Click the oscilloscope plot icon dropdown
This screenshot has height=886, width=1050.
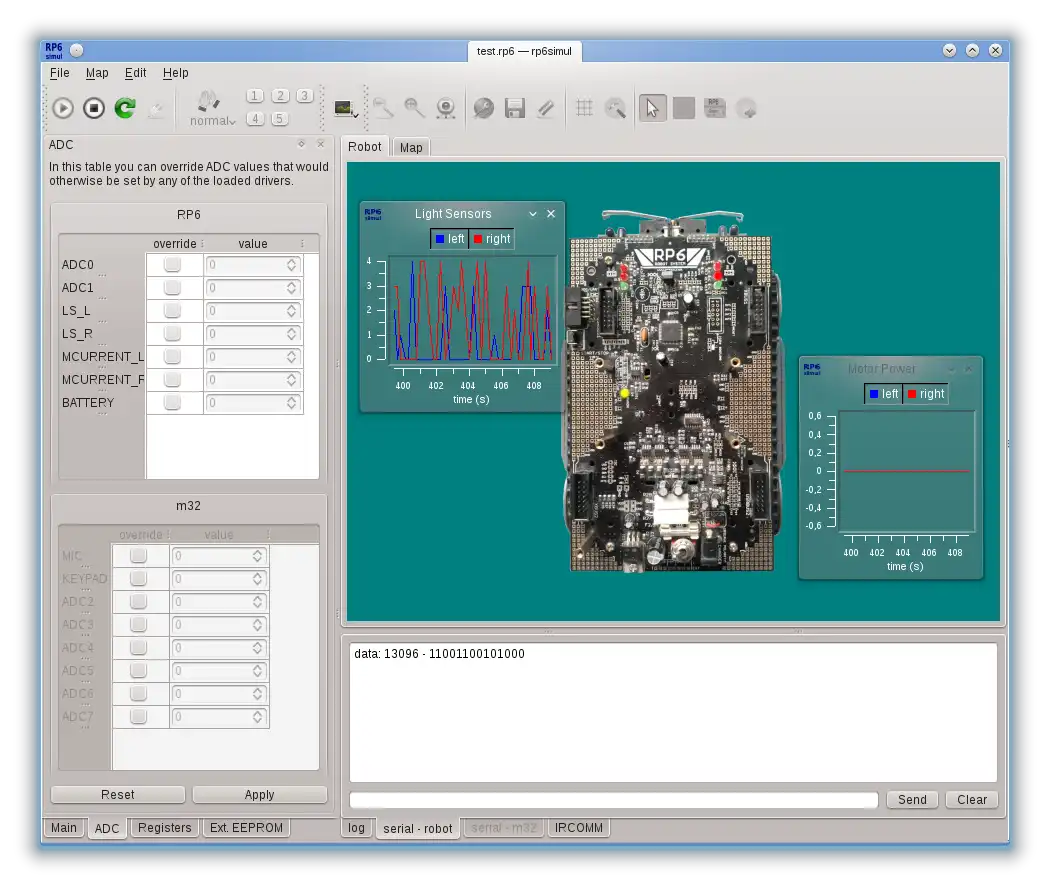click(347, 108)
